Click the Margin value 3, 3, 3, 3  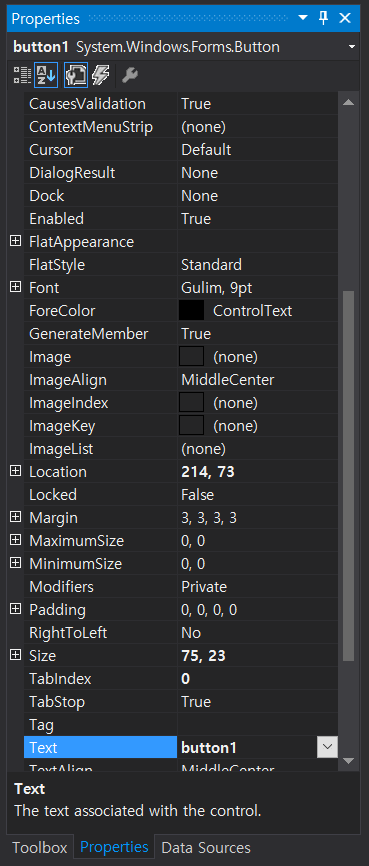click(209, 518)
